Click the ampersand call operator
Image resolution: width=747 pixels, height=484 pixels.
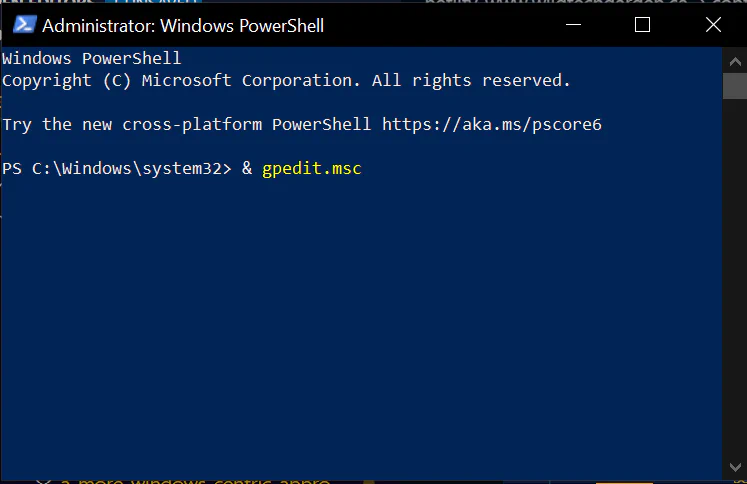pos(247,169)
